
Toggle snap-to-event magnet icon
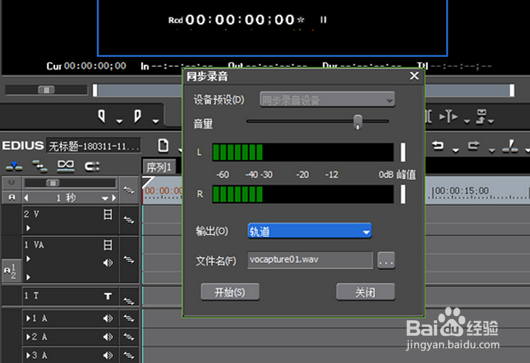[92, 166]
